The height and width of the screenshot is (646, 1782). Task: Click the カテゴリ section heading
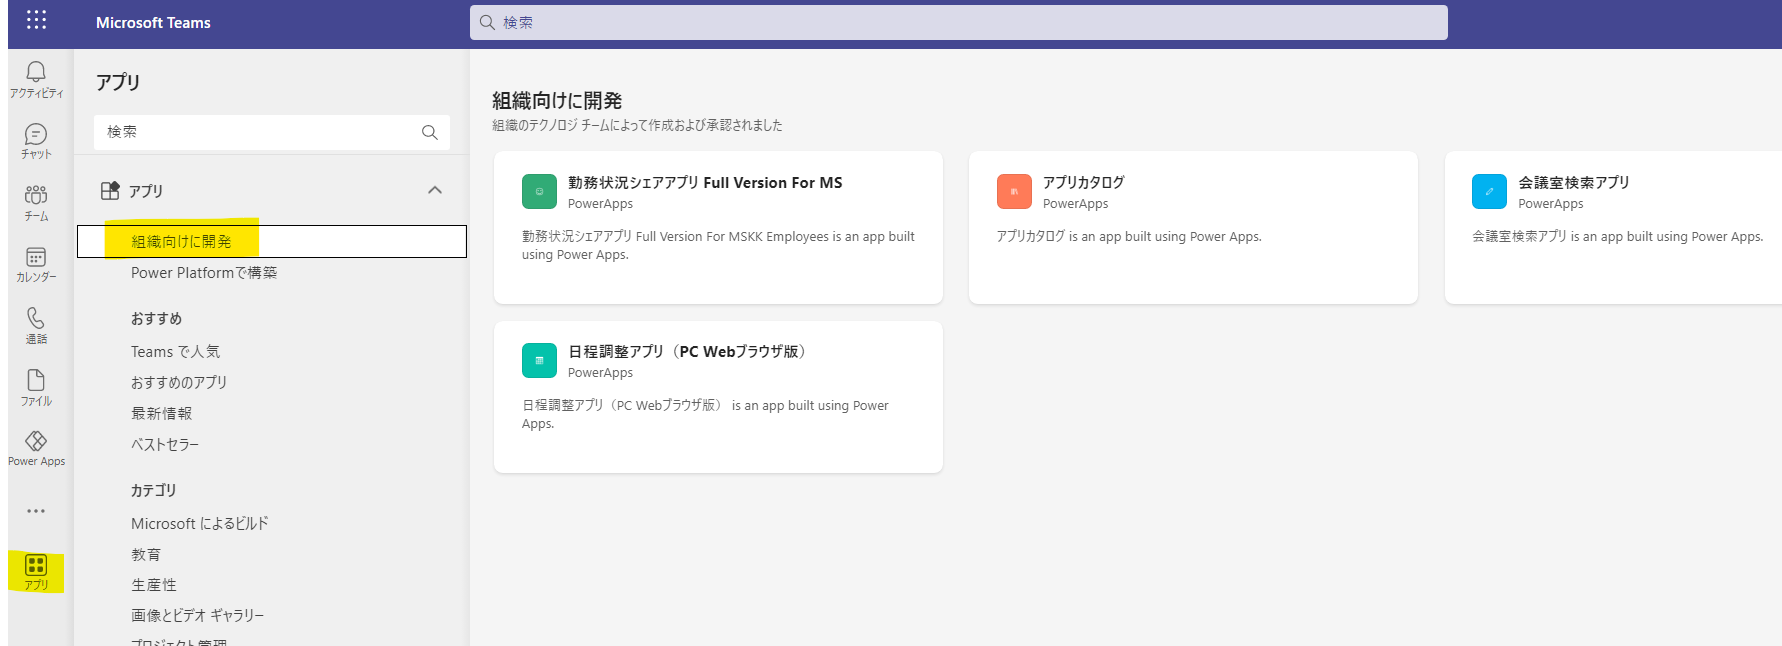pos(154,491)
